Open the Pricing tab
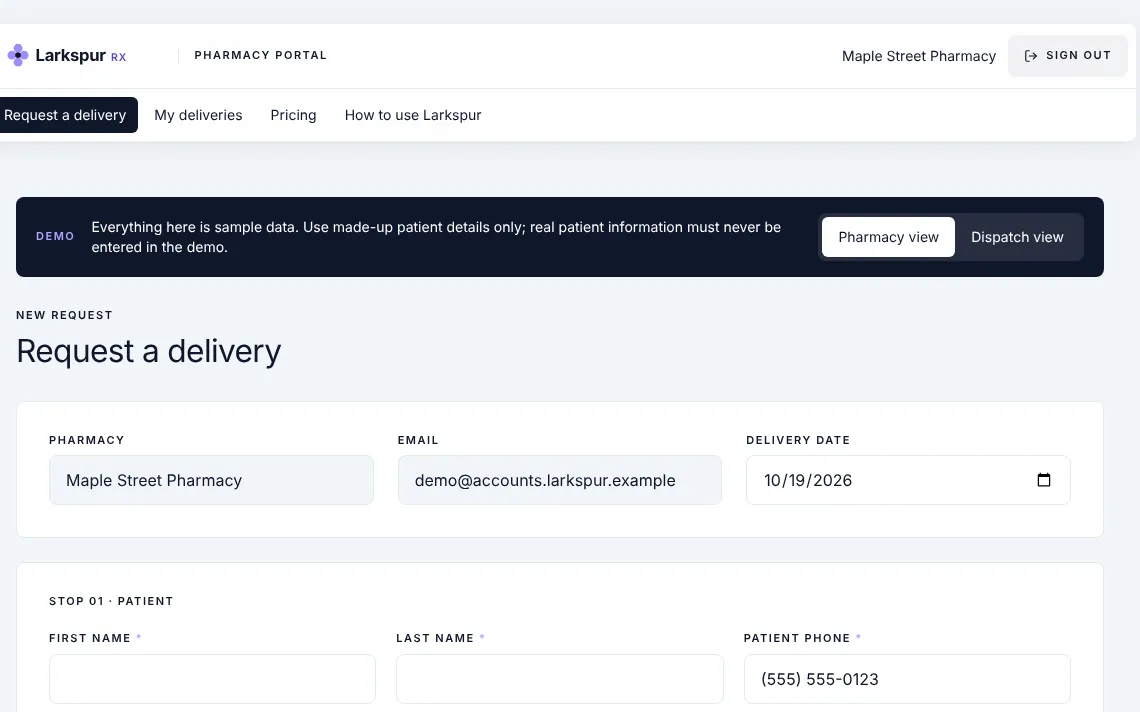This screenshot has height=712, width=1140. (x=293, y=115)
